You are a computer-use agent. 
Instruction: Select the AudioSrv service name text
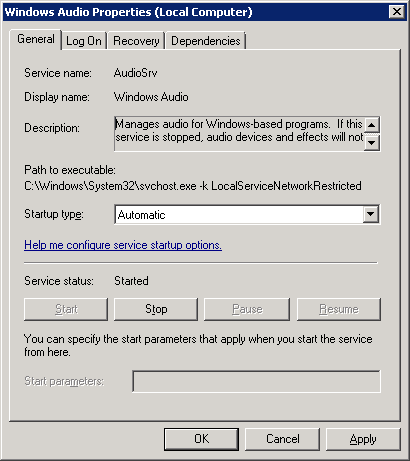[x=135, y=73]
